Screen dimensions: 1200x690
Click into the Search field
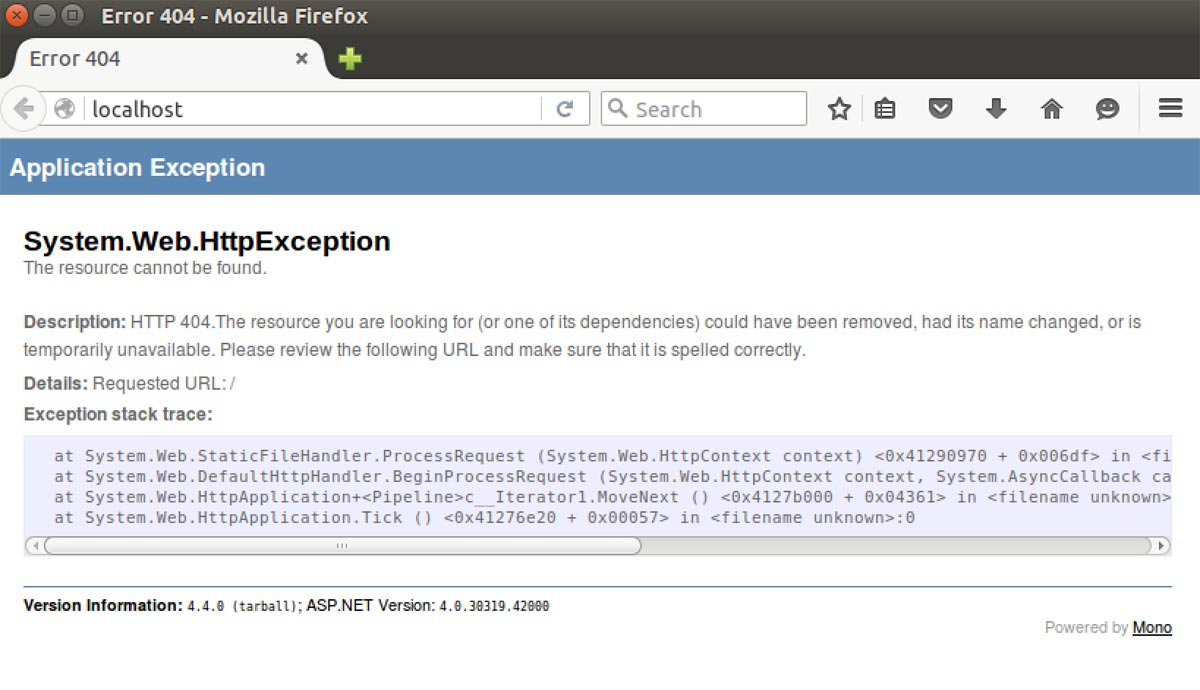tap(704, 109)
